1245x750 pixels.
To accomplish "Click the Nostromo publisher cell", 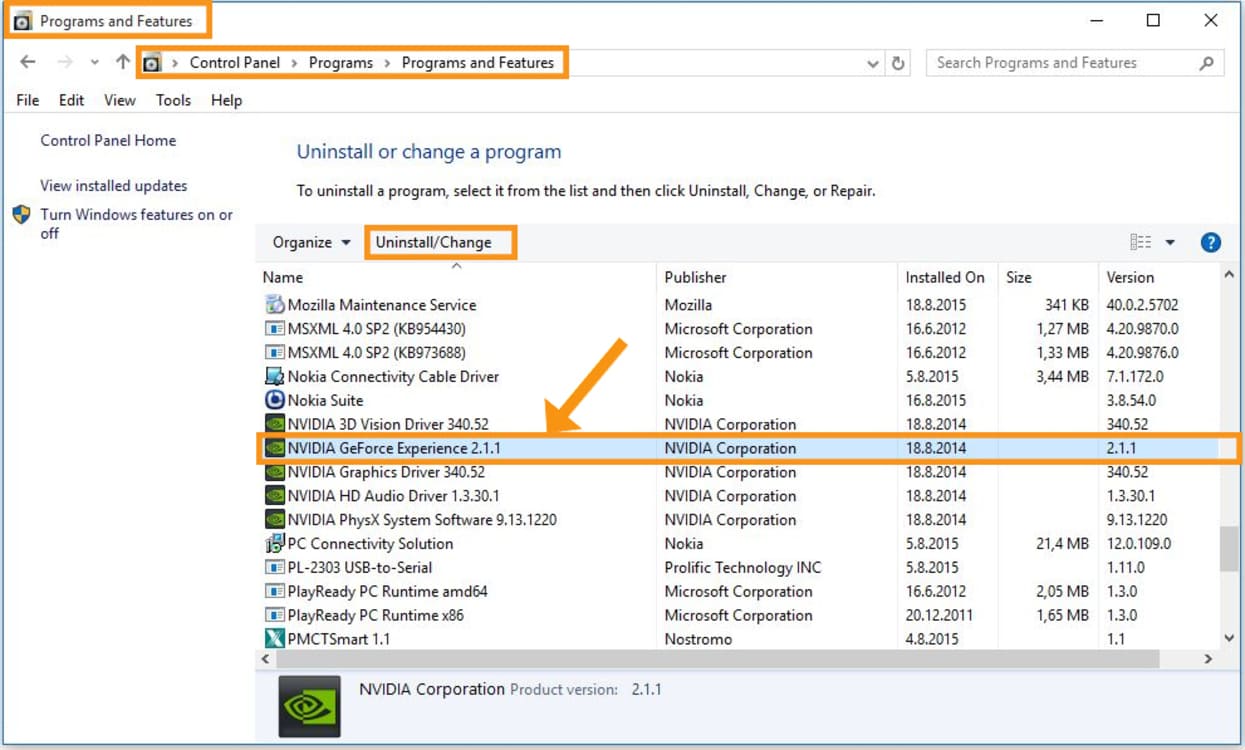I will (x=698, y=639).
